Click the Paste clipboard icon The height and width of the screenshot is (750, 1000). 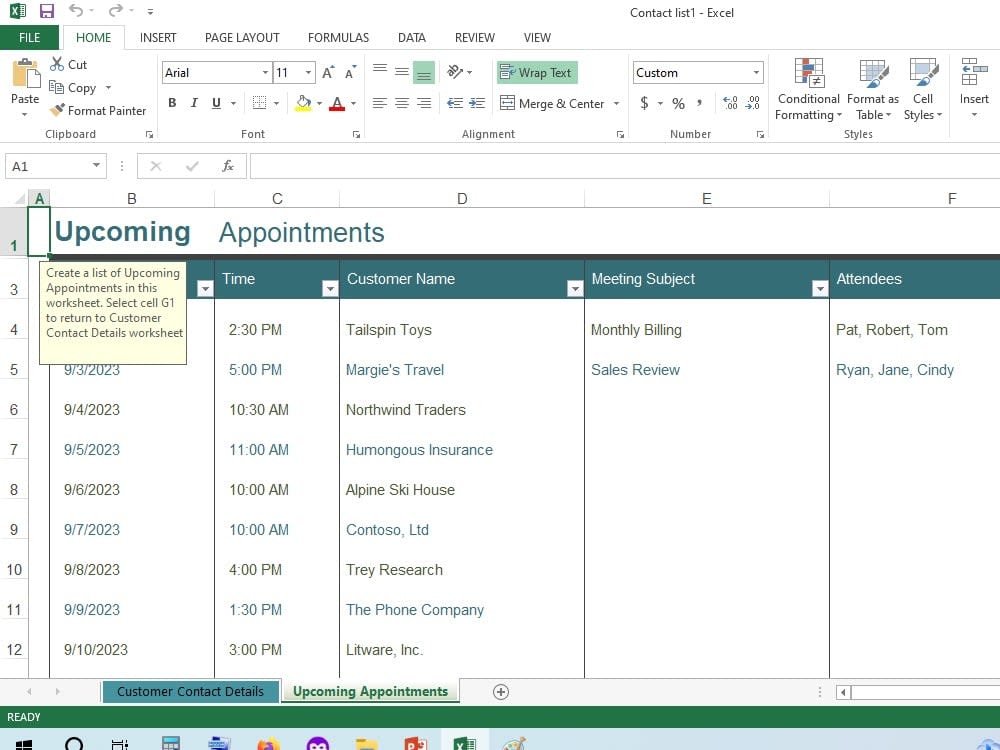tap(26, 74)
